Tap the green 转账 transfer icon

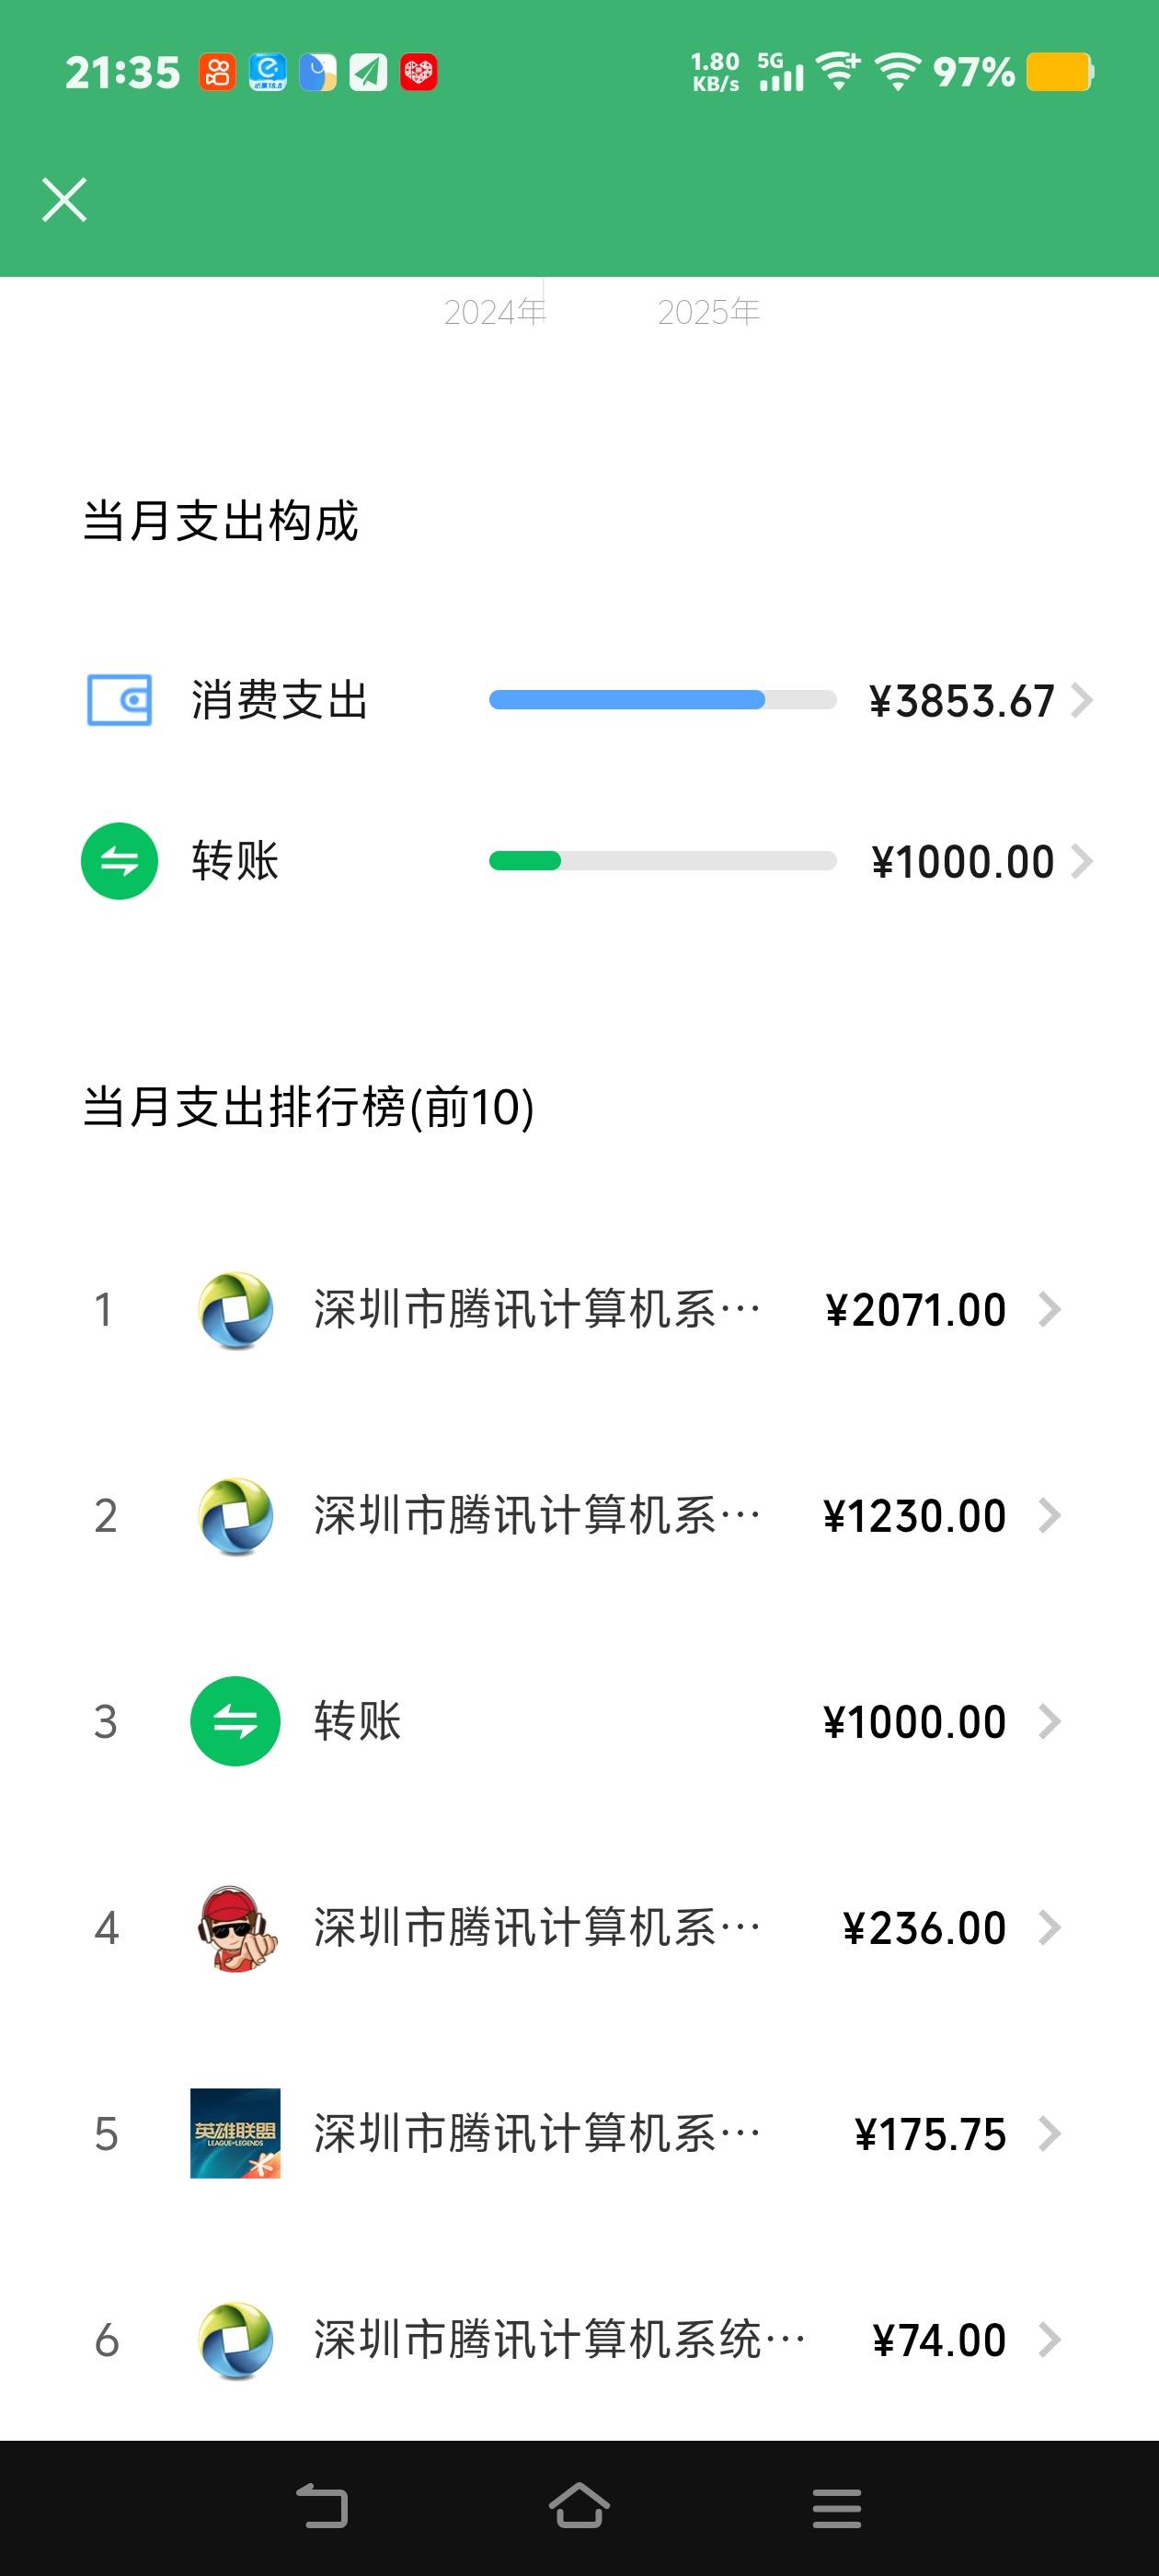[x=119, y=861]
